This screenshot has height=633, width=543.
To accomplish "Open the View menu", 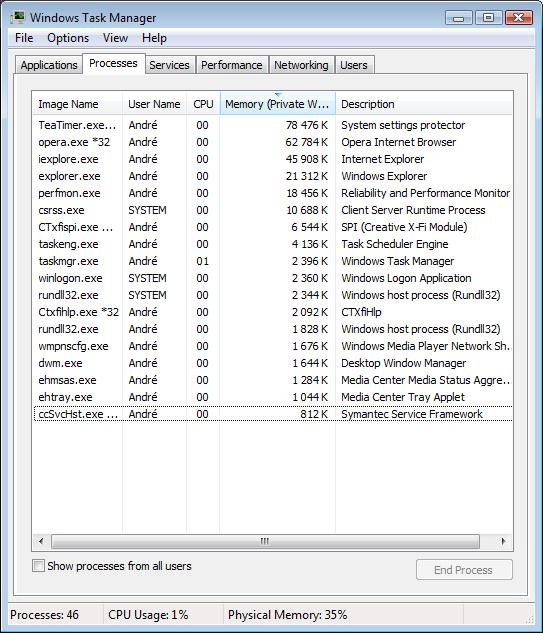I will pyautogui.click(x=115, y=38).
